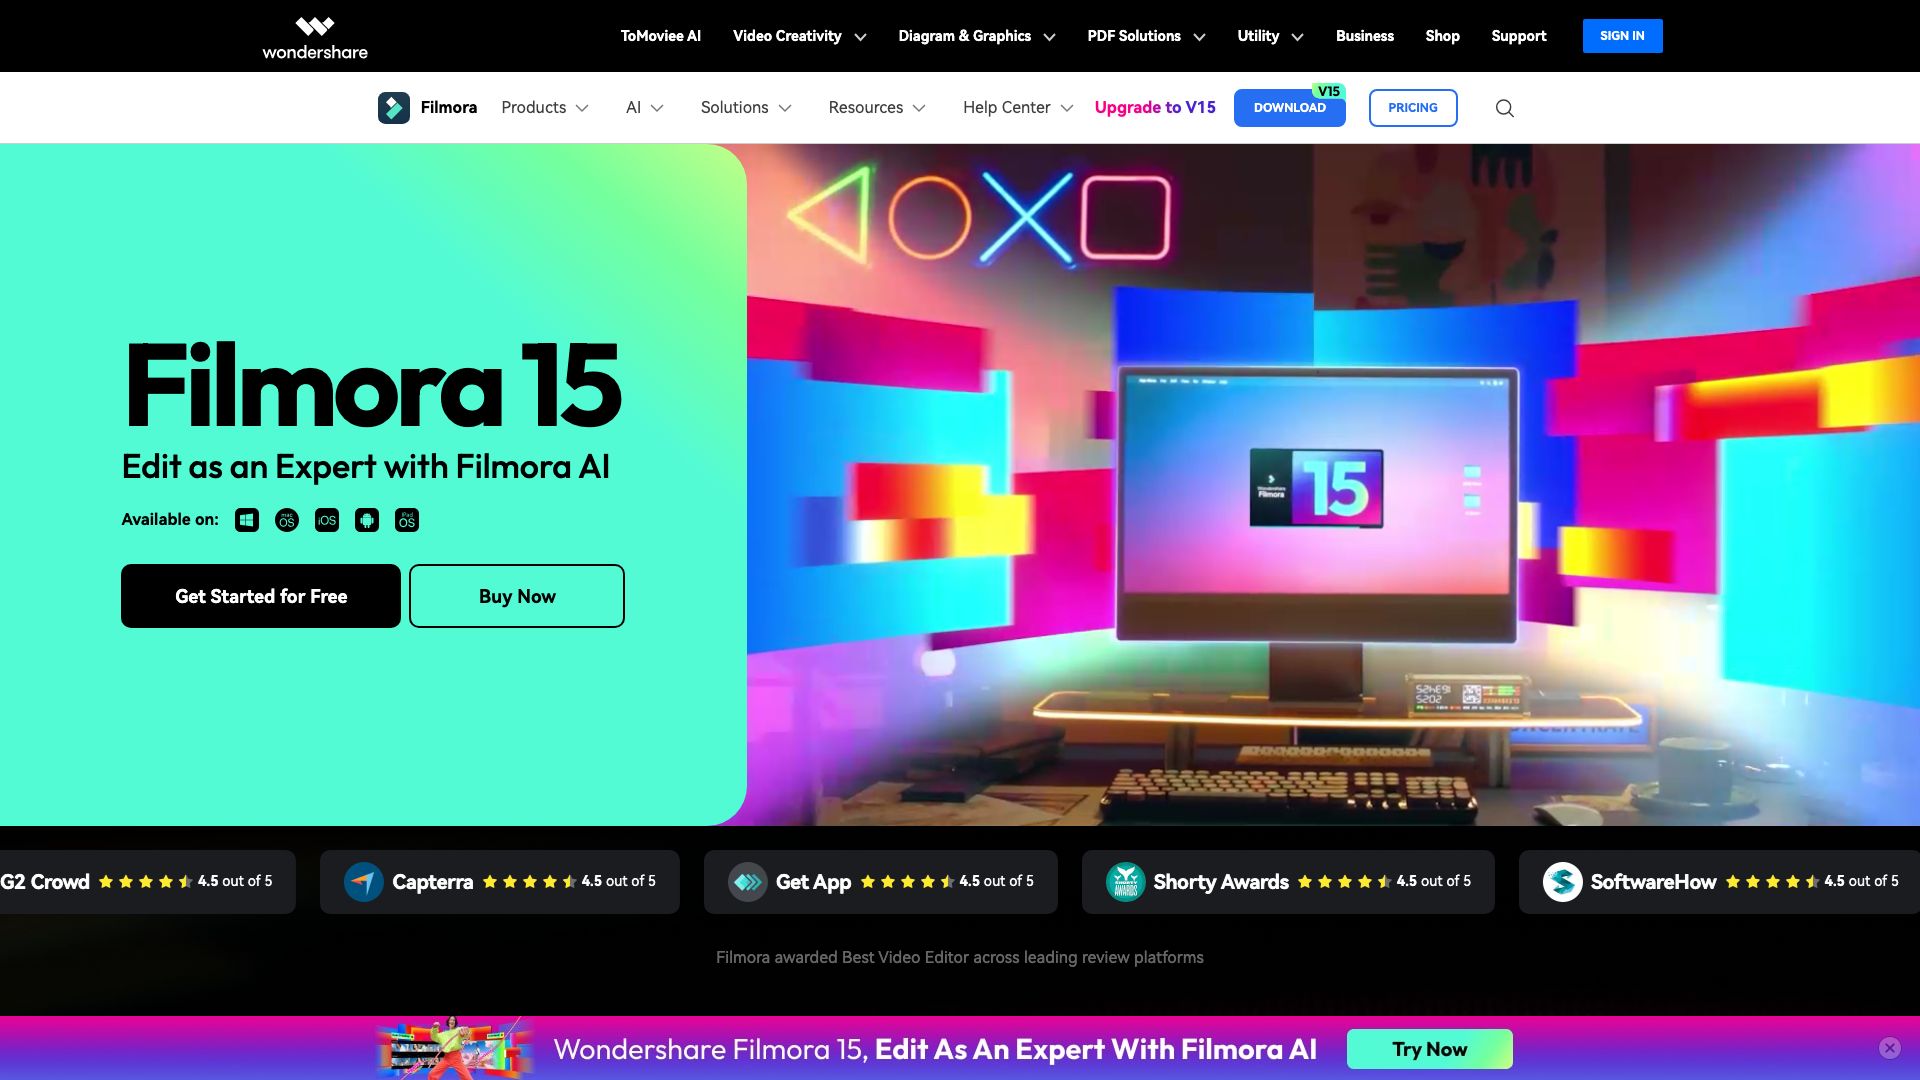This screenshot has width=1920, height=1080.
Task: Open the PDF Solutions menu
Action: pyautogui.click(x=1135, y=35)
